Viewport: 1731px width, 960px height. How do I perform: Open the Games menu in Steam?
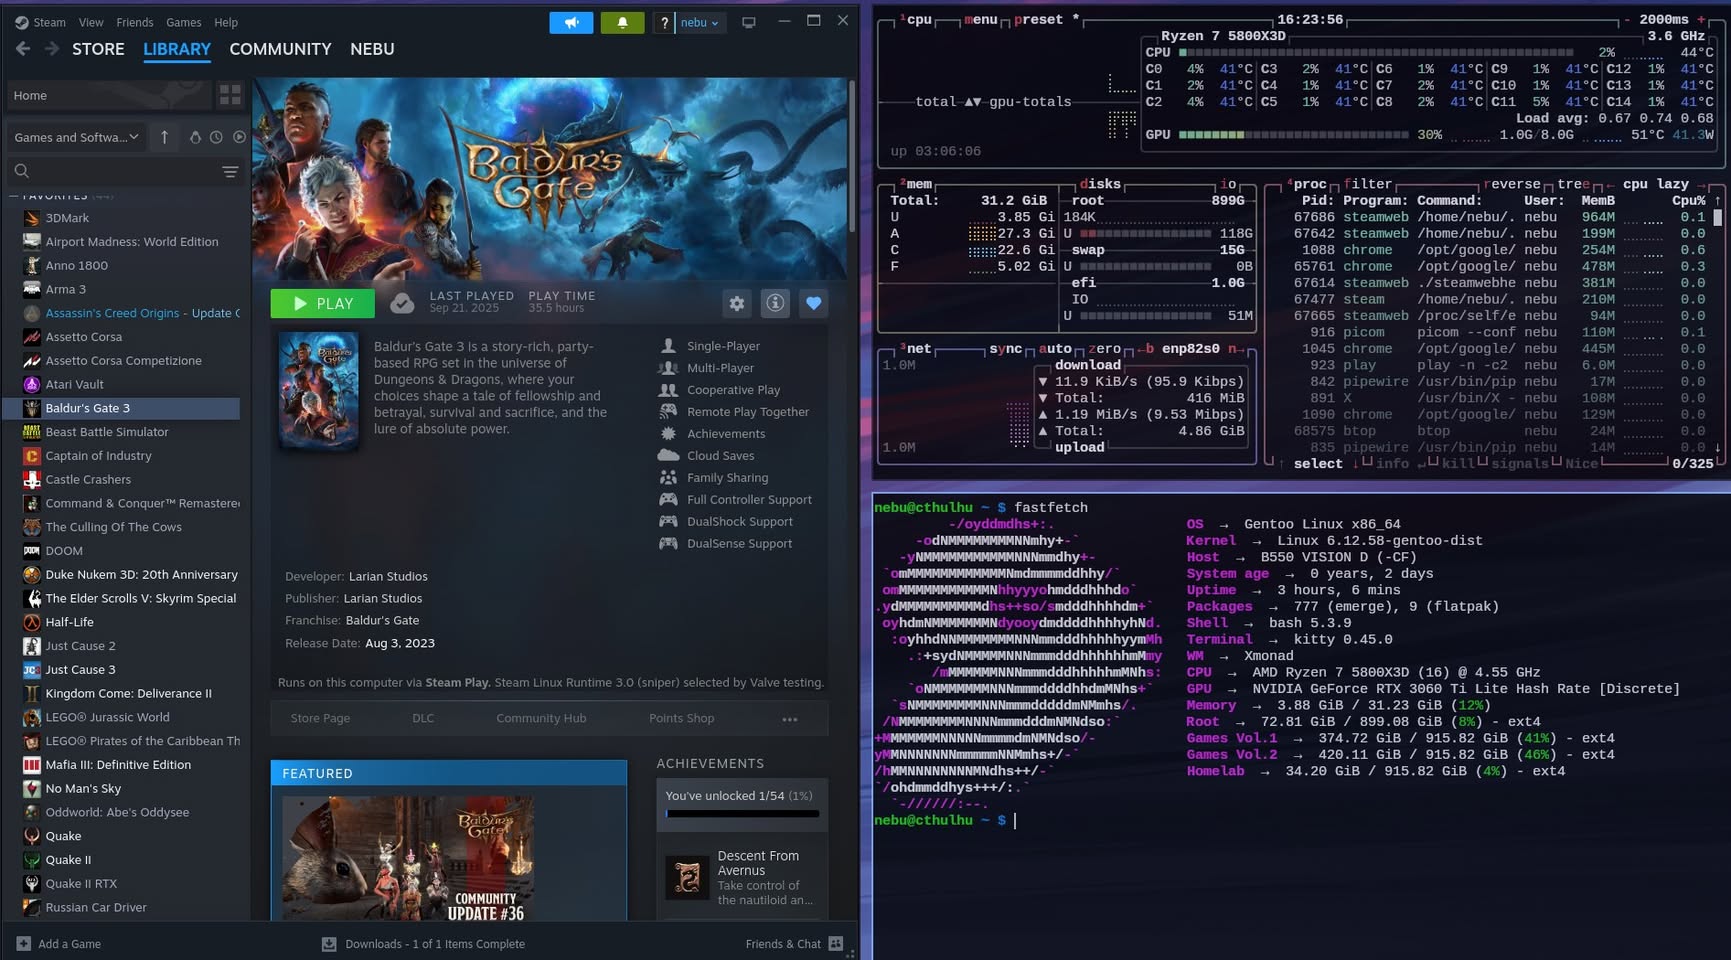(183, 22)
